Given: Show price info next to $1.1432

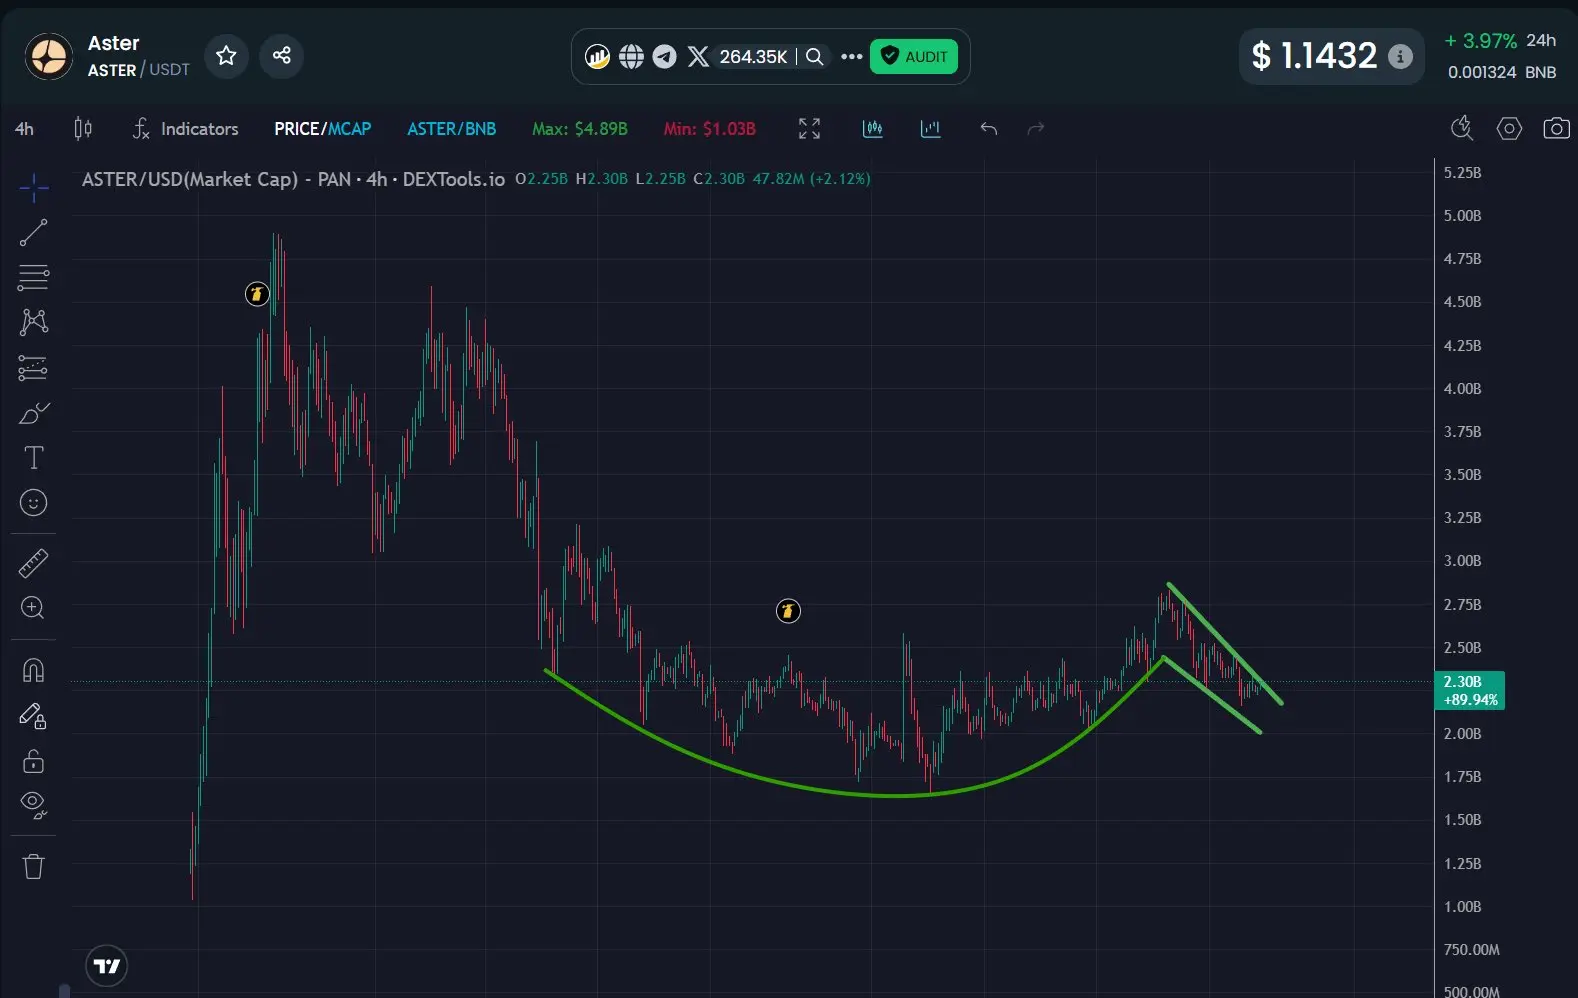Looking at the screenshot, I should (1400, 57).
